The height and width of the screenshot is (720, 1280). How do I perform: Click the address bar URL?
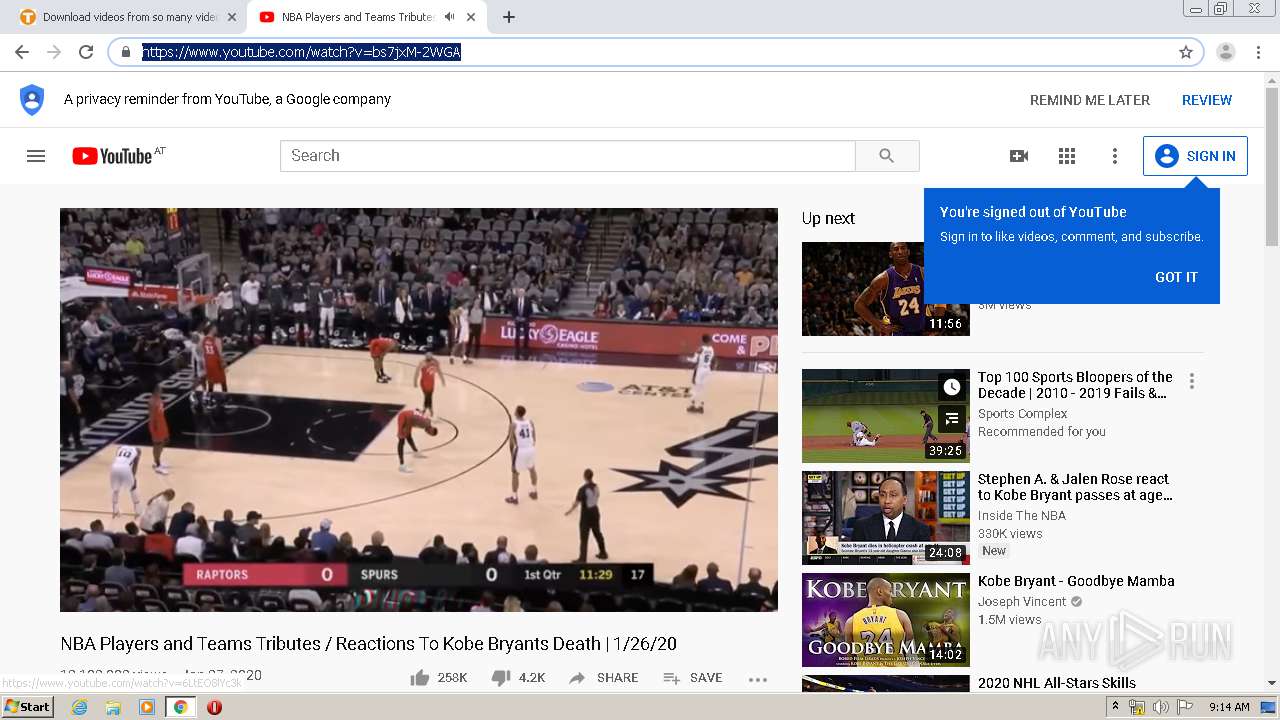301,52
